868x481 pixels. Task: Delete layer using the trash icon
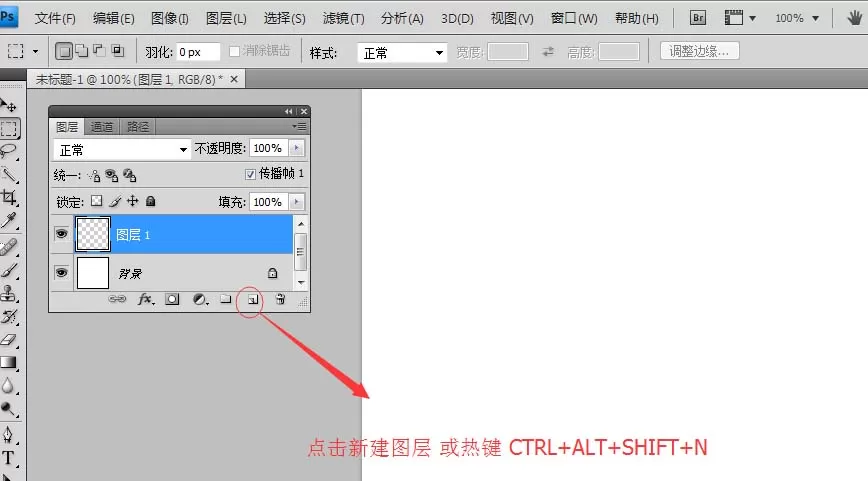coord(280,299)
